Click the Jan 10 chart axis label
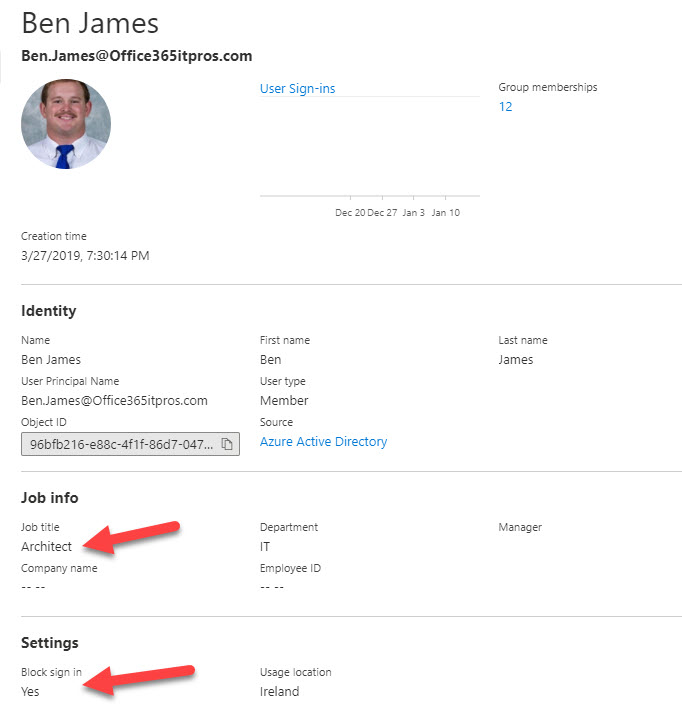Image resolution: width=682 pixels, height=711 pixels. pyautogui.click(x=446, y=213)
